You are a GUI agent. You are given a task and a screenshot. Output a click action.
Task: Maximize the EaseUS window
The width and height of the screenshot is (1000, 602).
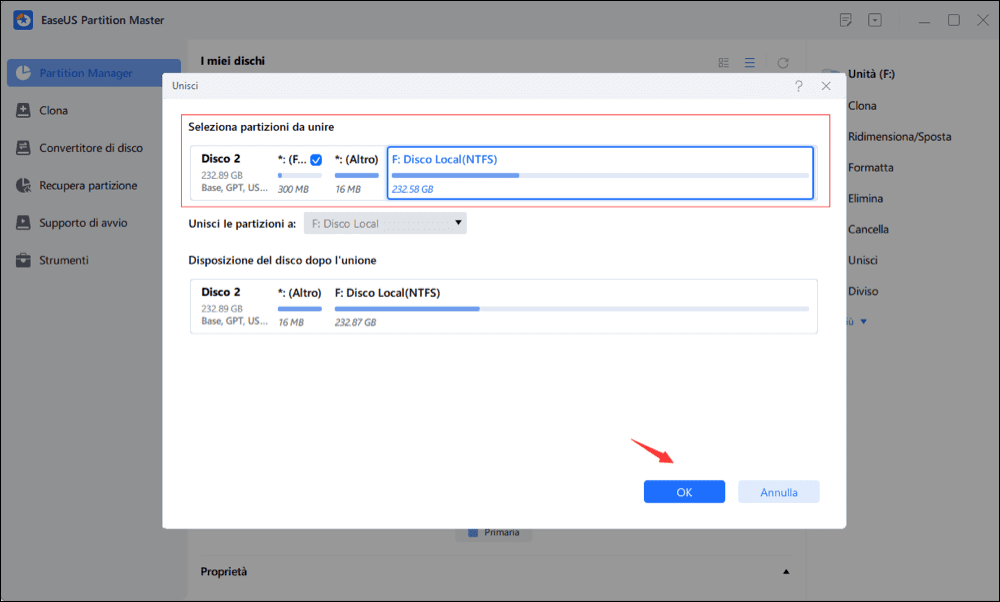tap(953, 20)
